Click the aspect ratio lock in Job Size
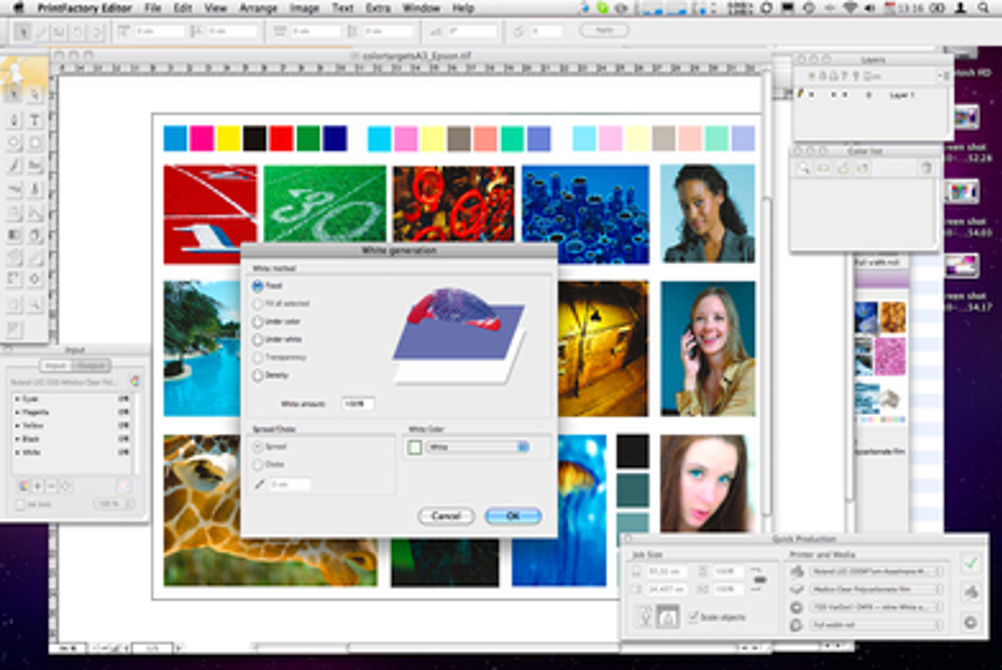 coord(759,579)
